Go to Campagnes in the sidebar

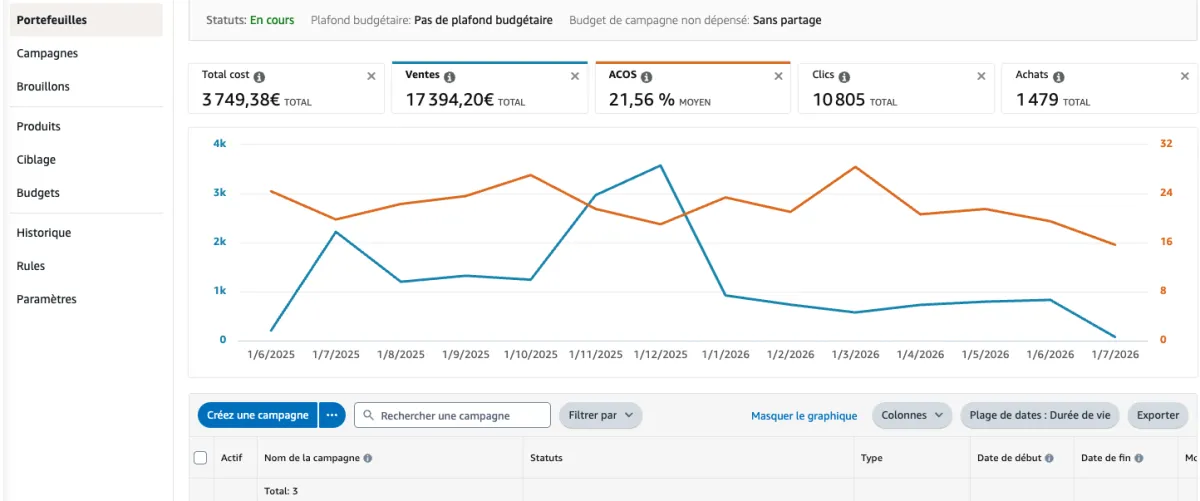[x=47, y=54]
